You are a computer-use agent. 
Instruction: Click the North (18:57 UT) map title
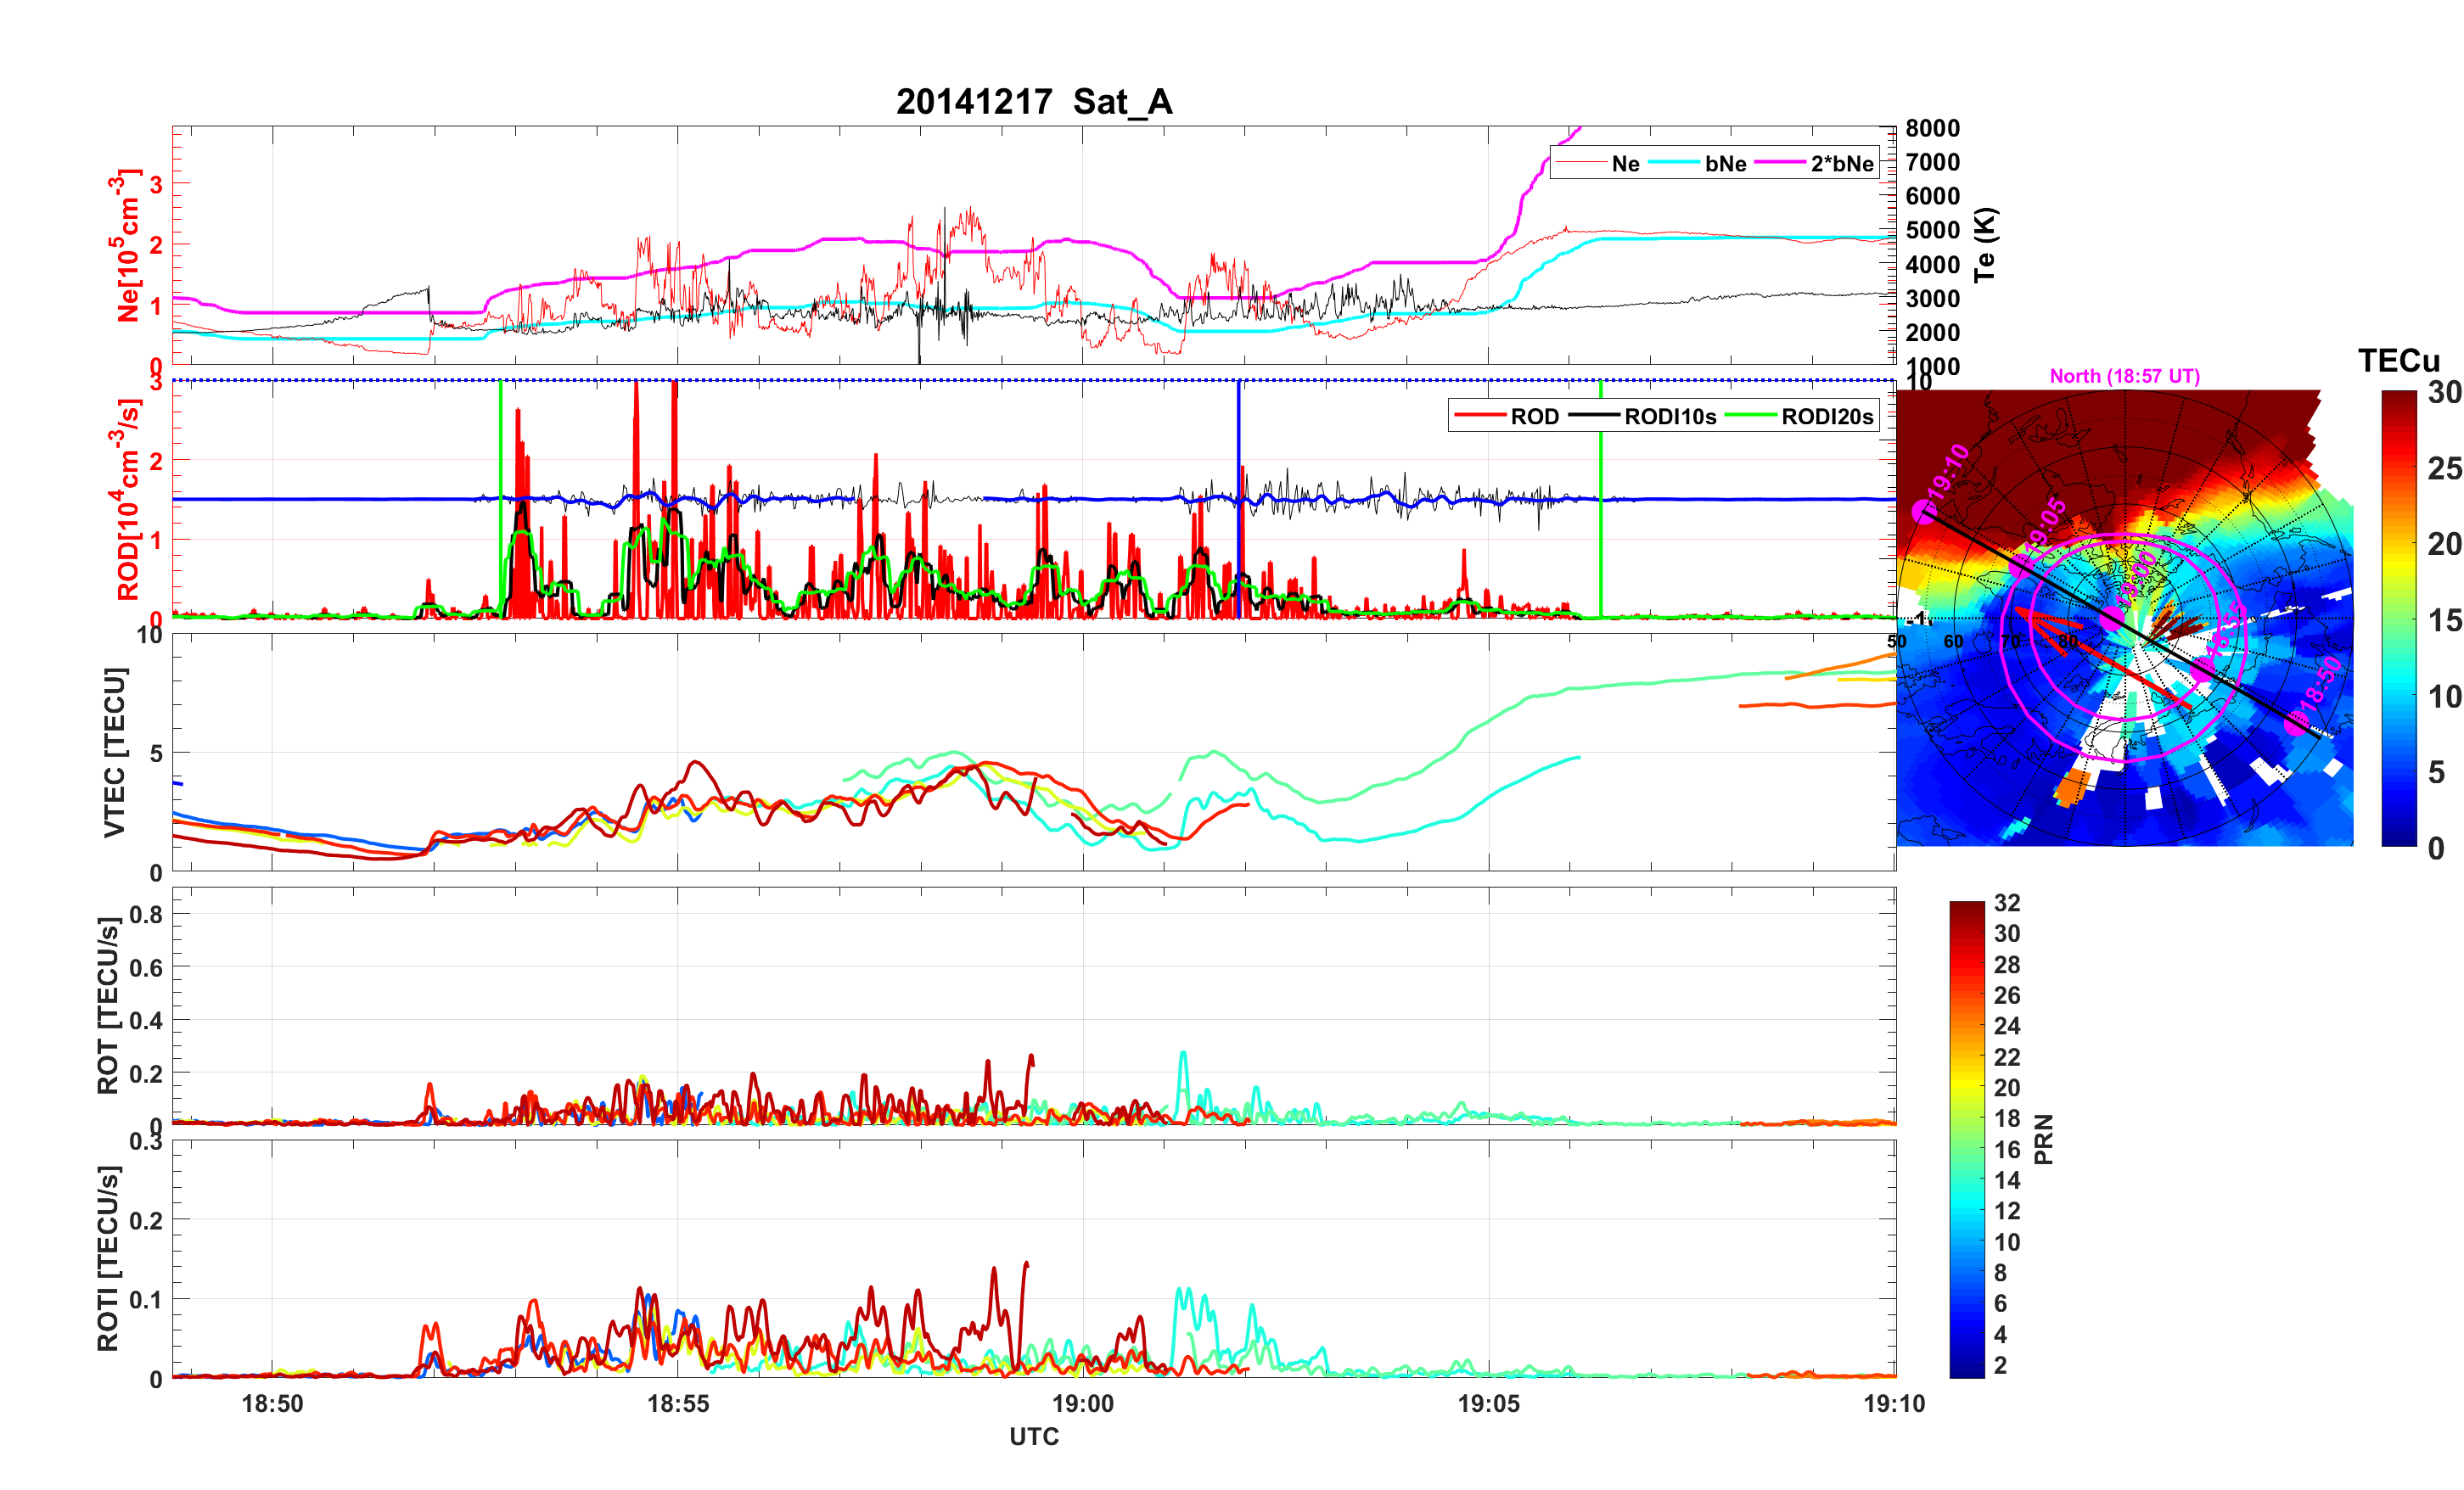pyautogui.click(x=2124, y=376)
